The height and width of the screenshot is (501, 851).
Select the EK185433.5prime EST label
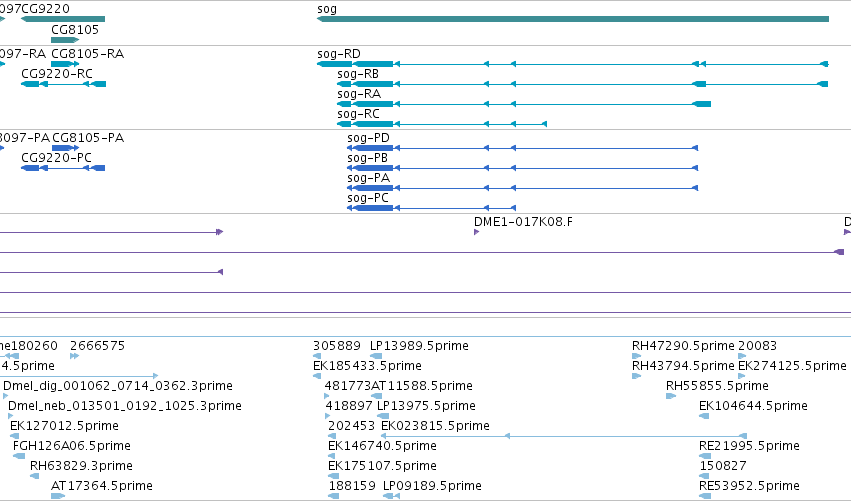[x=367, y=366]
